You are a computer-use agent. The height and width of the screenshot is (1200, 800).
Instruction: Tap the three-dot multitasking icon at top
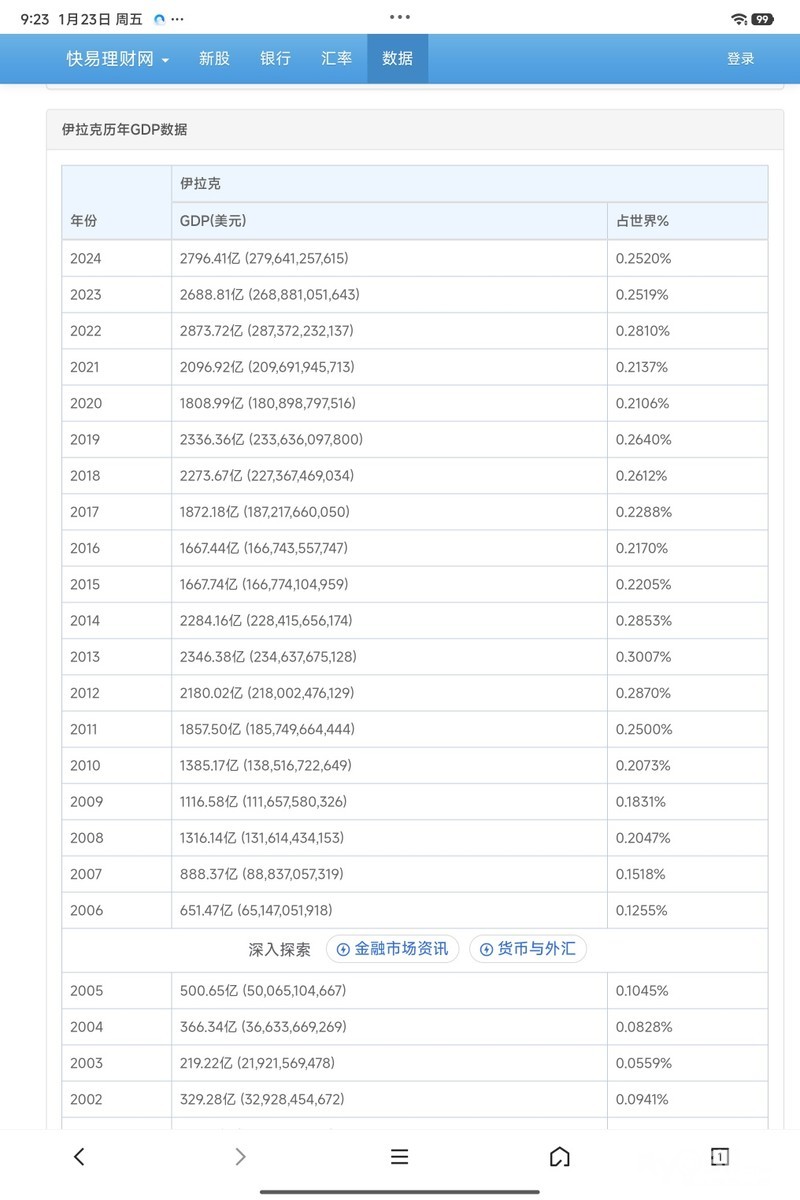pyautogui.click(x=400, y=17)
